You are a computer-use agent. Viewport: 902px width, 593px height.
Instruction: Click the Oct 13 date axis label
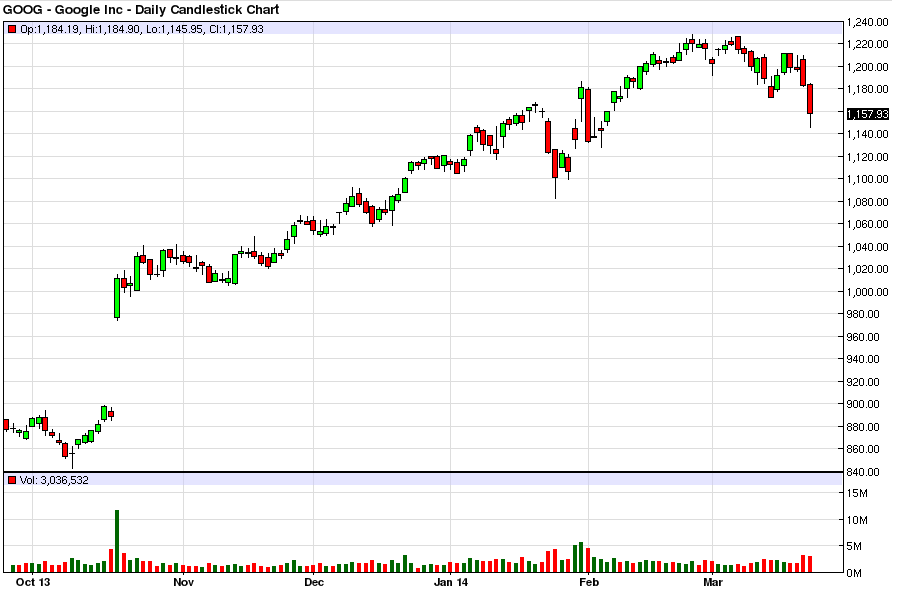[33, 582]
